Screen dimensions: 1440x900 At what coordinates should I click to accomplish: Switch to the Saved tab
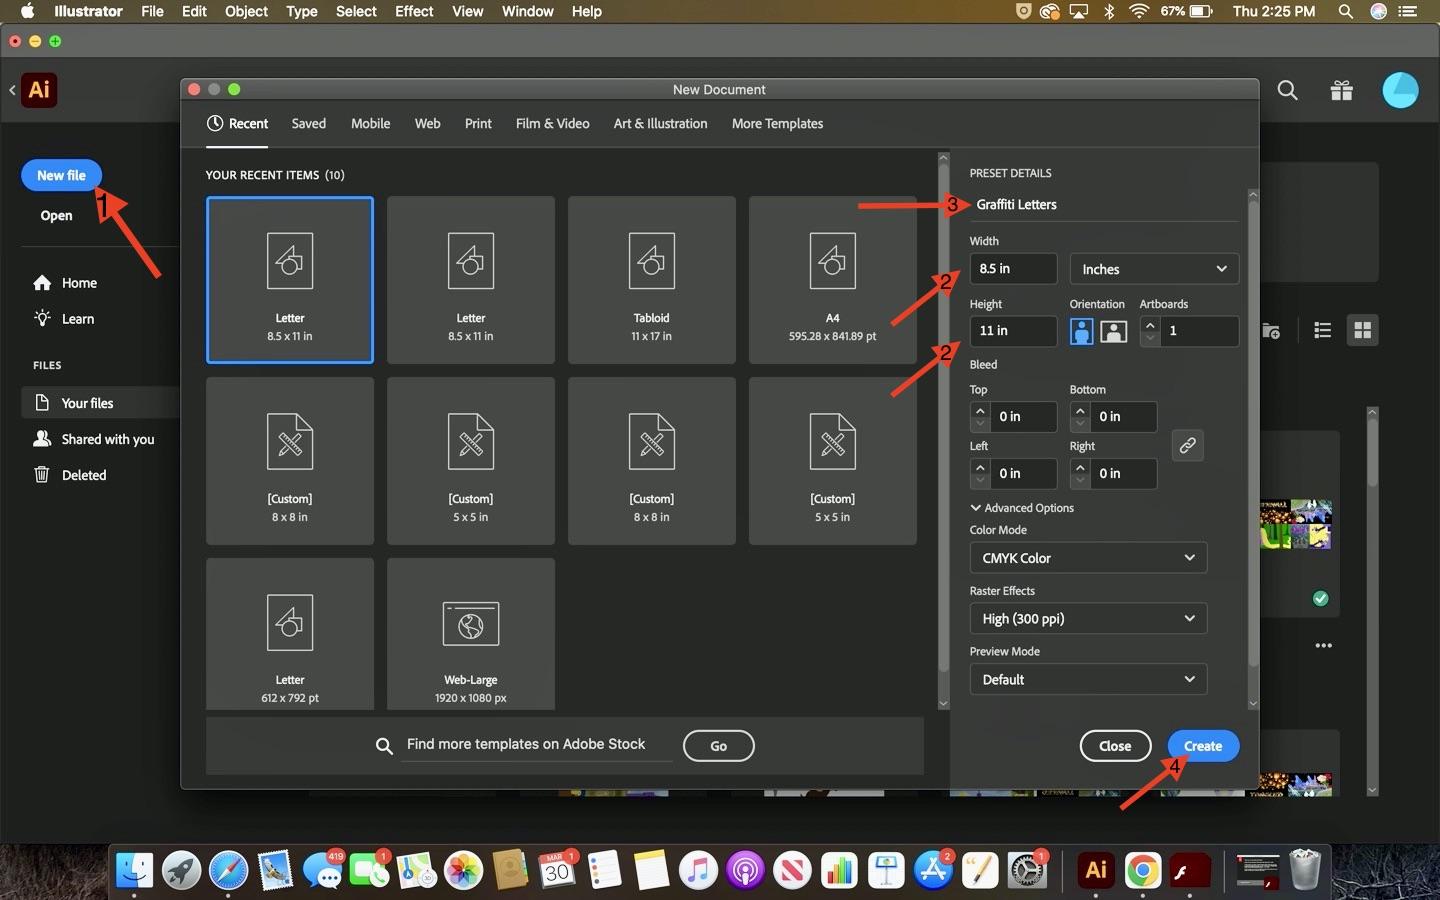[x=309, y=124]
